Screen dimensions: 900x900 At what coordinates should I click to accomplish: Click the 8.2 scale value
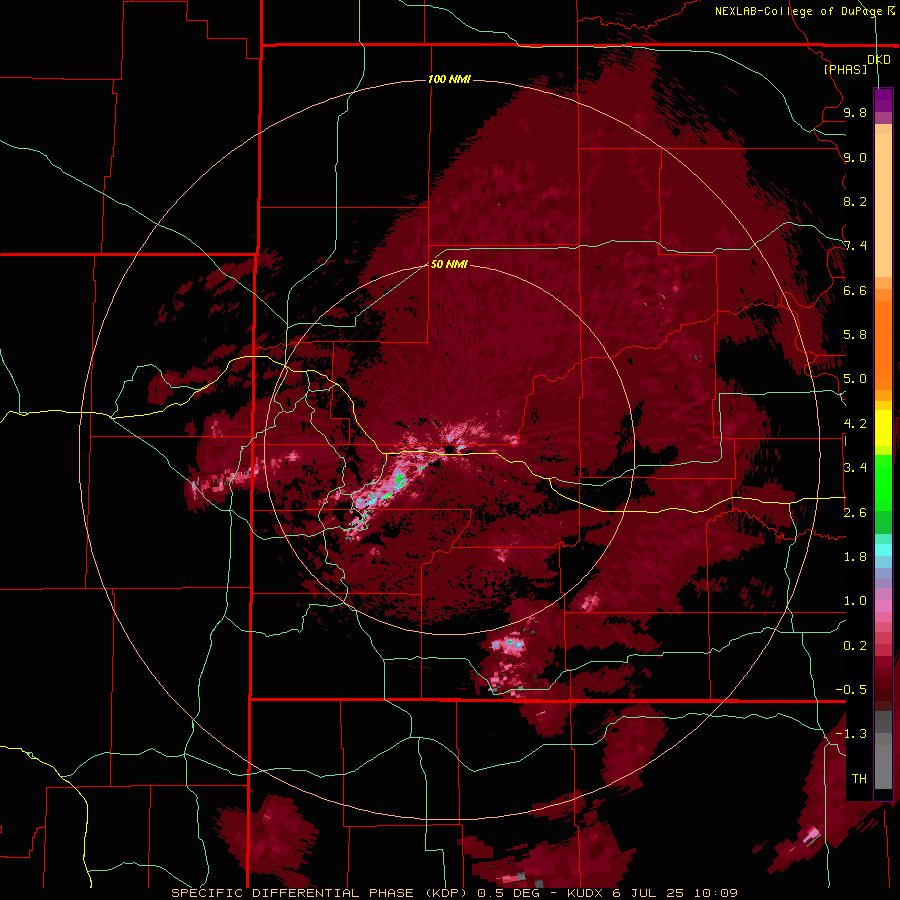click(x=855, y=201)
